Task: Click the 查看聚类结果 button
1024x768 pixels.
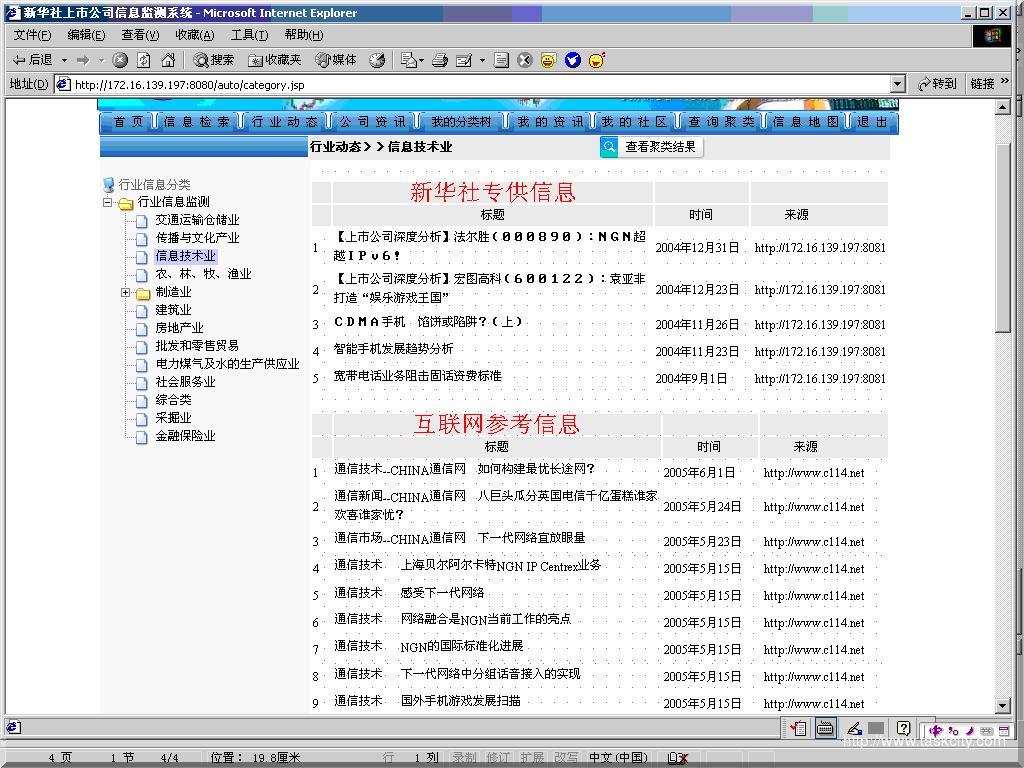Action: click(x=660, y=147)
